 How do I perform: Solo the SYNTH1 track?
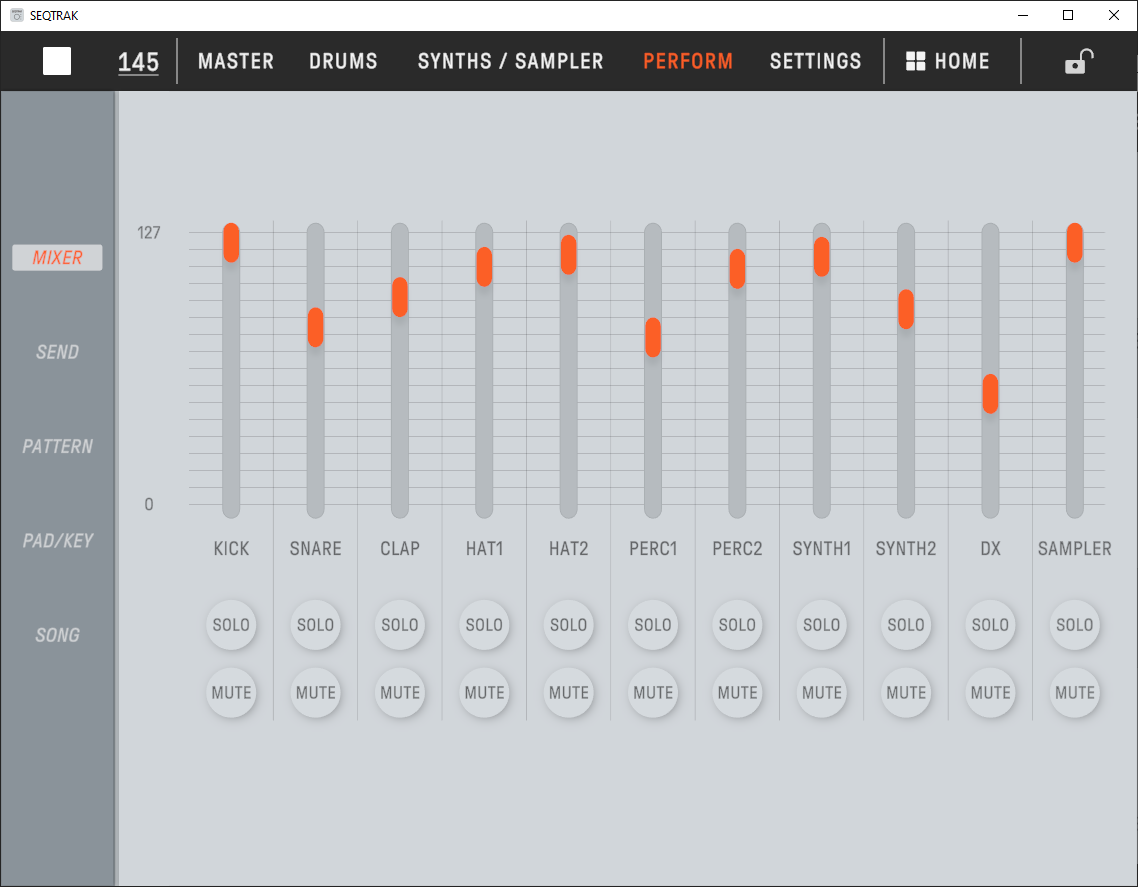822,625
